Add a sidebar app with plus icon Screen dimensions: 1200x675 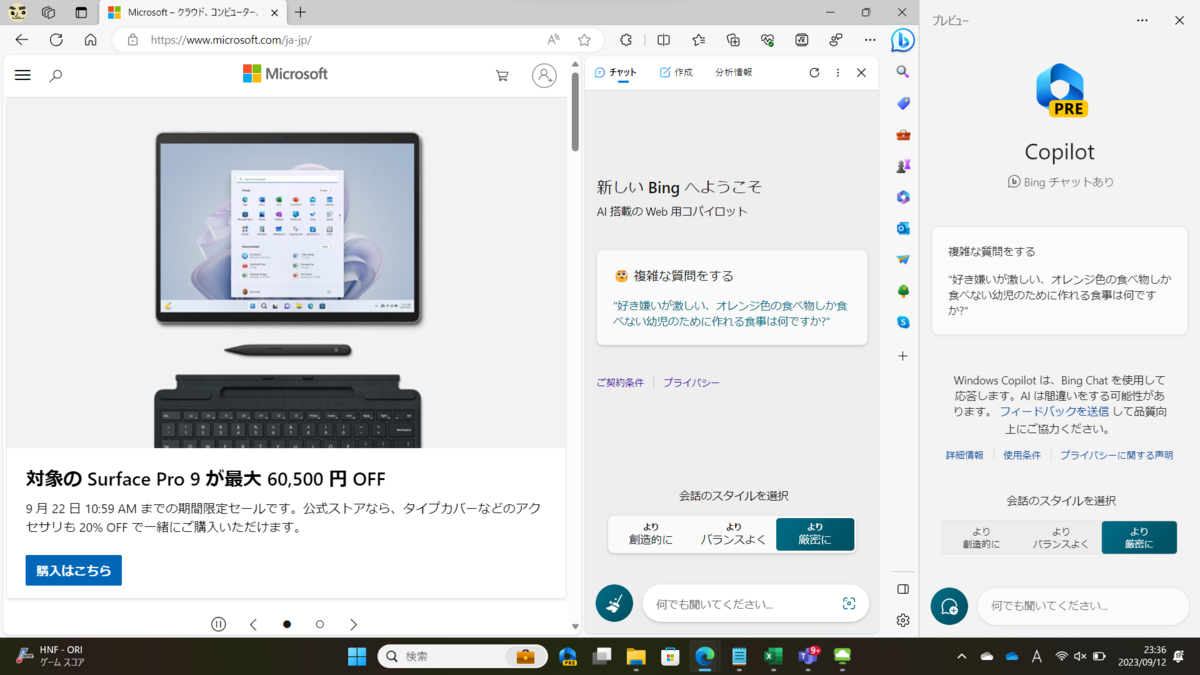[903, 356]
